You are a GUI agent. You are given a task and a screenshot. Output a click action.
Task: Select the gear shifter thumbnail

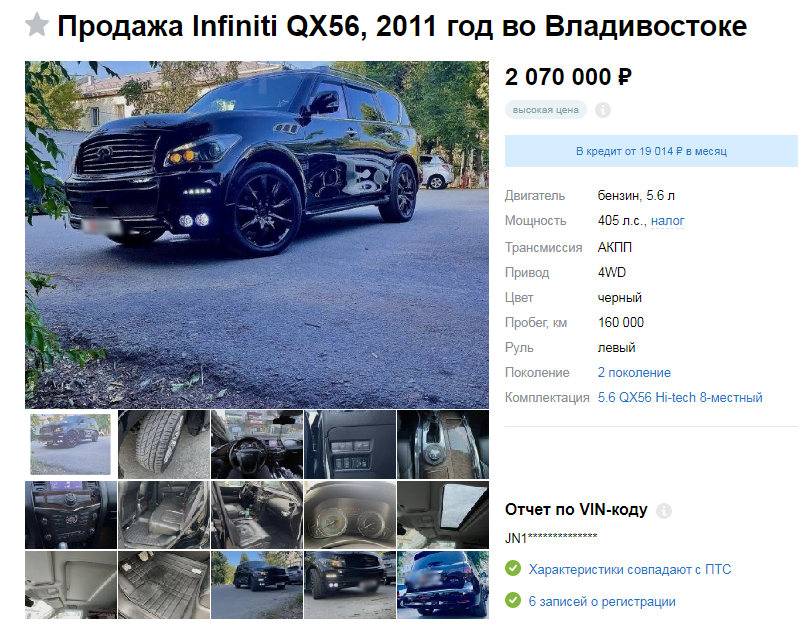click(443, 444)
